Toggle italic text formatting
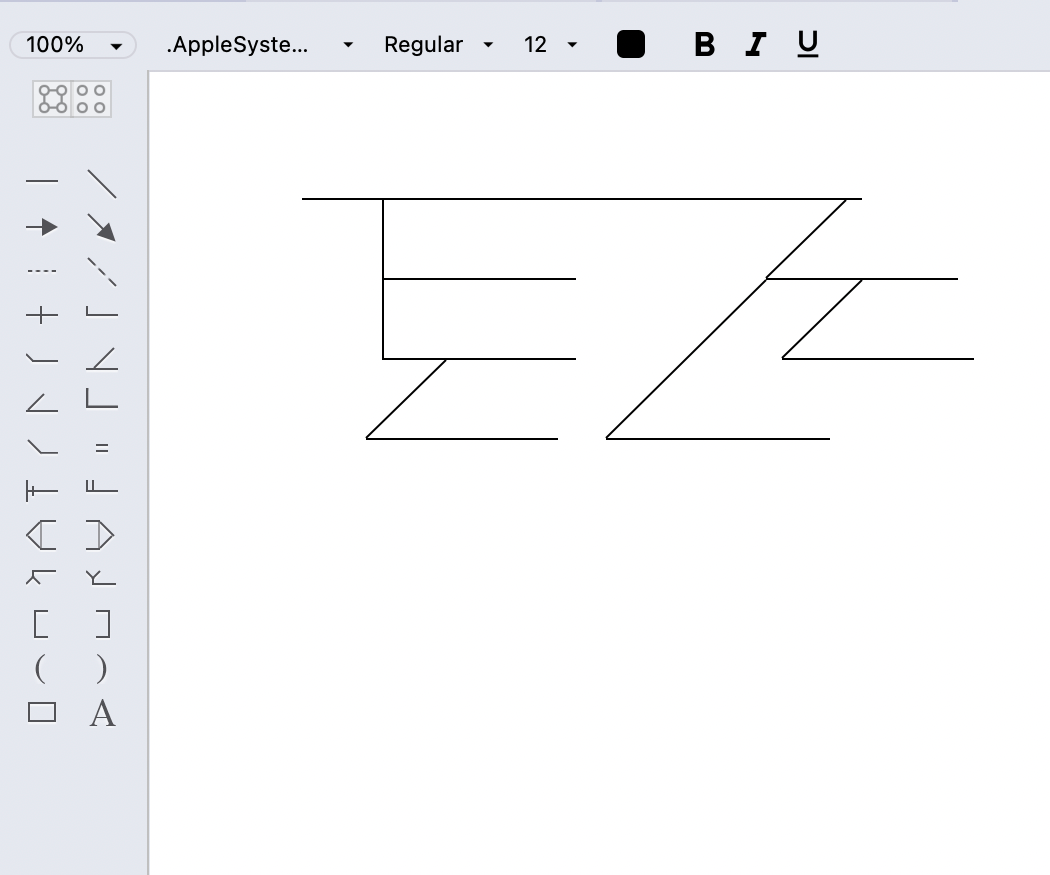 756,45
